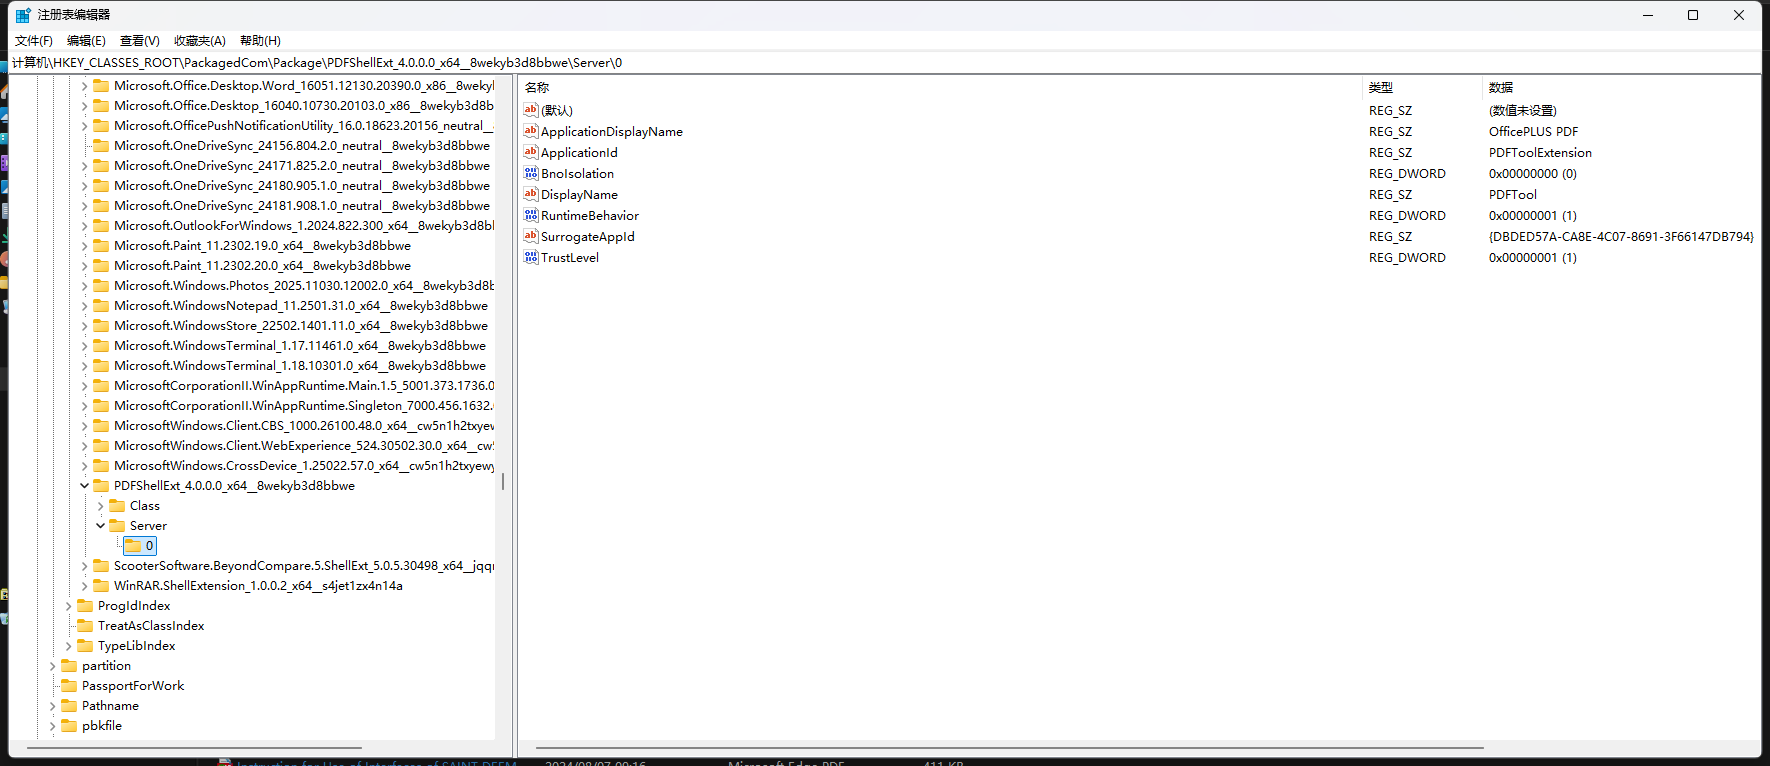Click the DisplayName string value icon
Image resolution: width=1770 pixels, height=766 pixels.
[531, 194]
